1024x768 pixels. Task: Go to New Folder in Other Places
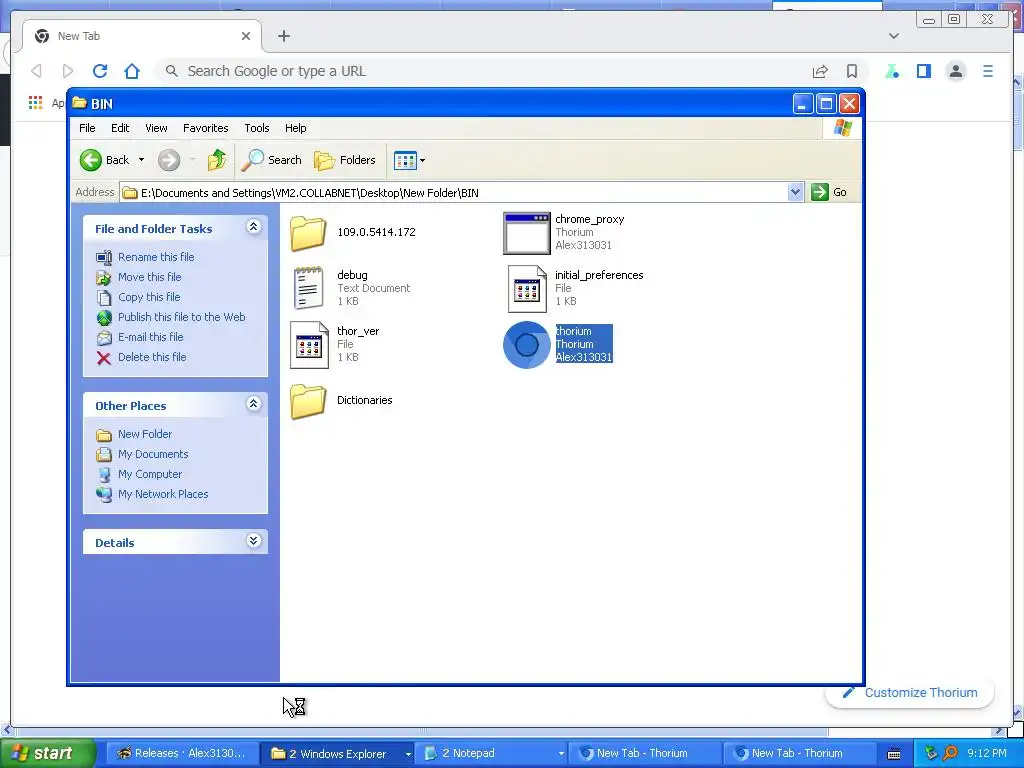point(144,434)
